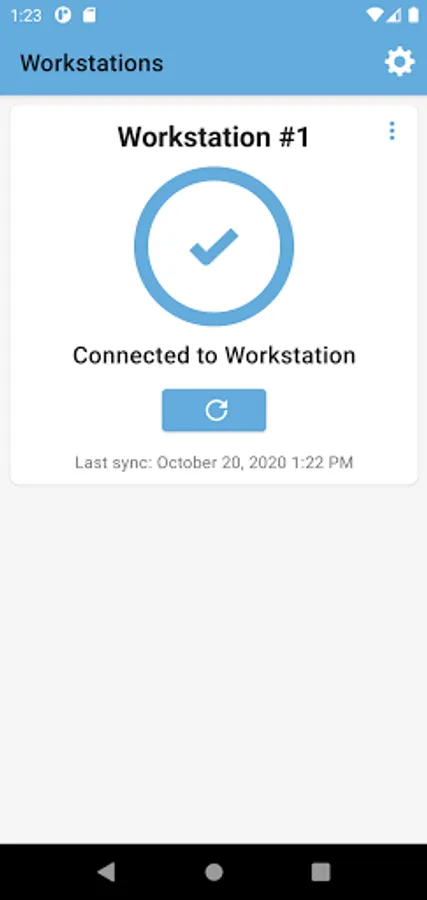Tap the Android recent apps square button
This screenshot has height=900, width=427.
pyautogui.click(x=321, y=872)
